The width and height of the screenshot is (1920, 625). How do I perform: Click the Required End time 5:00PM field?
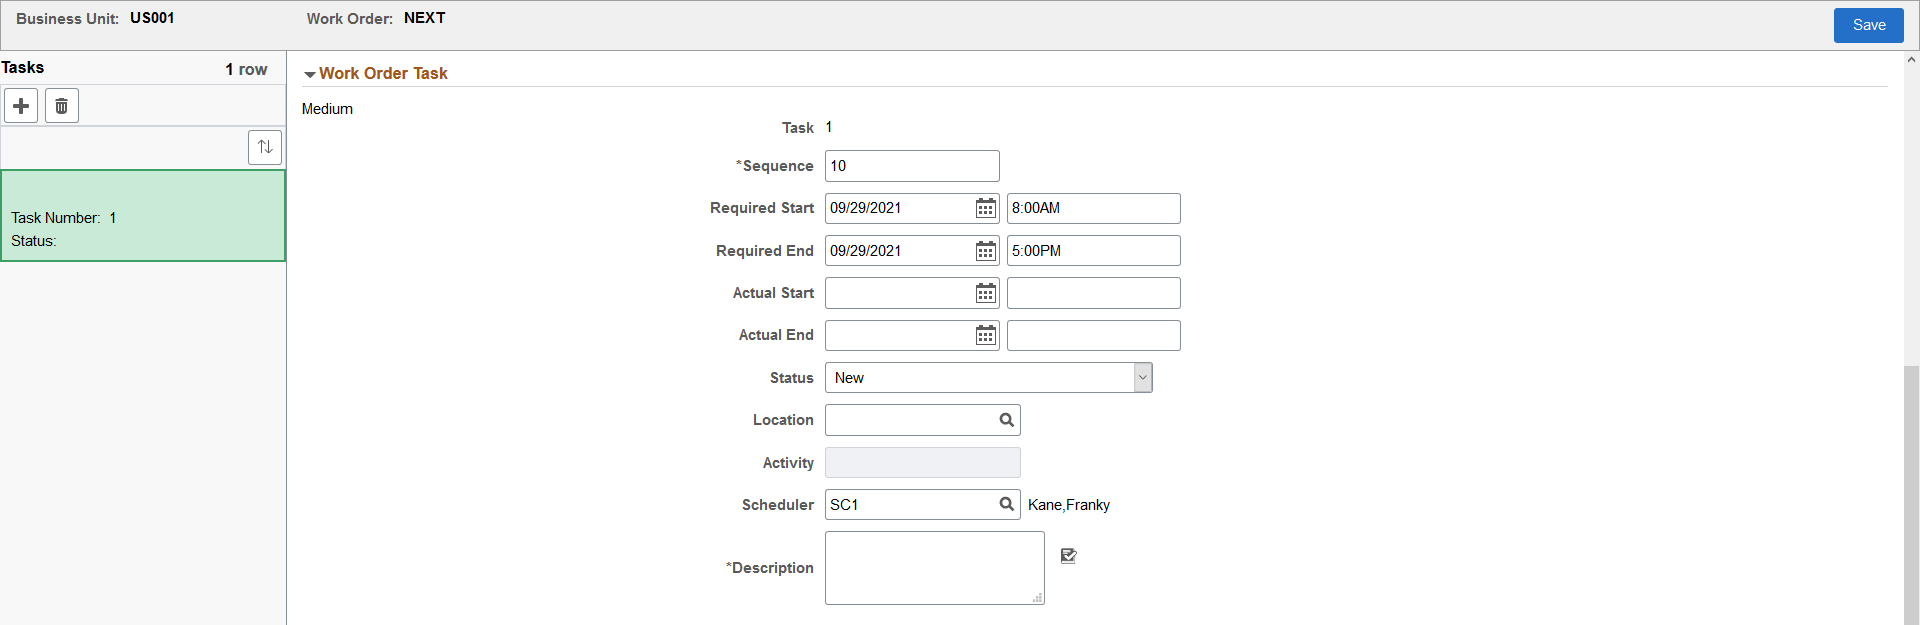(1094, 251)
